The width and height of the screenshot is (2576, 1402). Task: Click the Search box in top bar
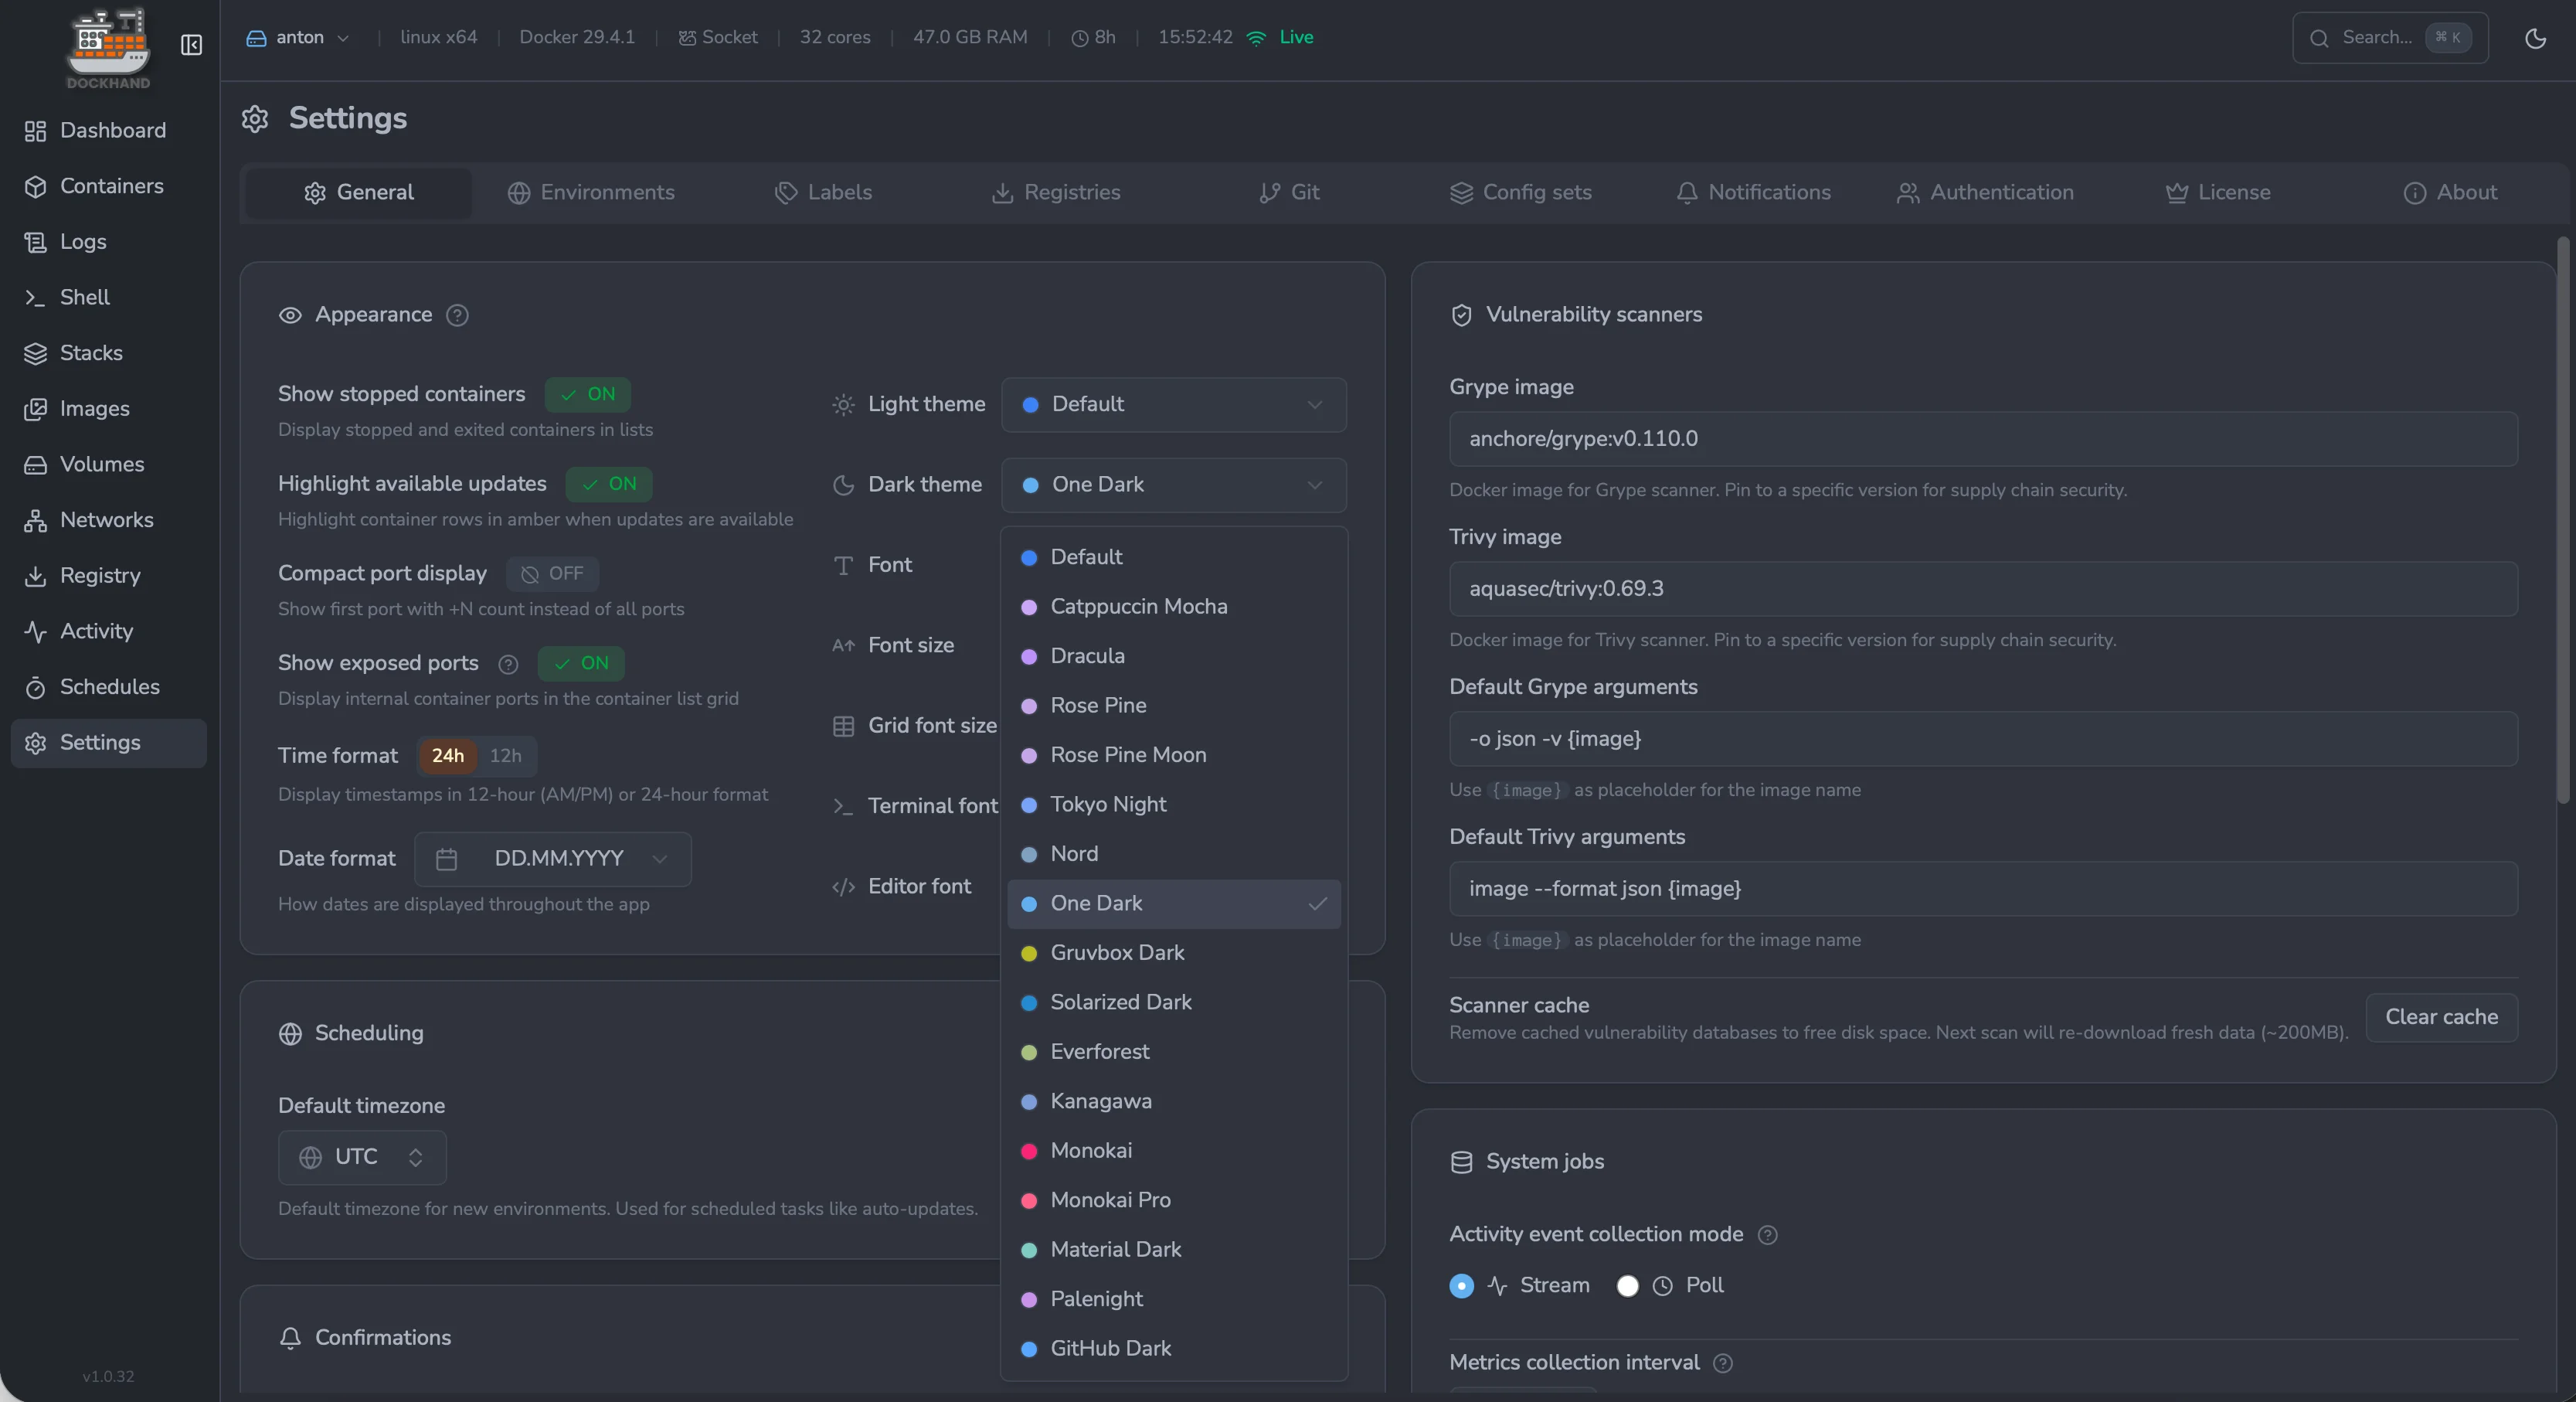point(2390,38)
